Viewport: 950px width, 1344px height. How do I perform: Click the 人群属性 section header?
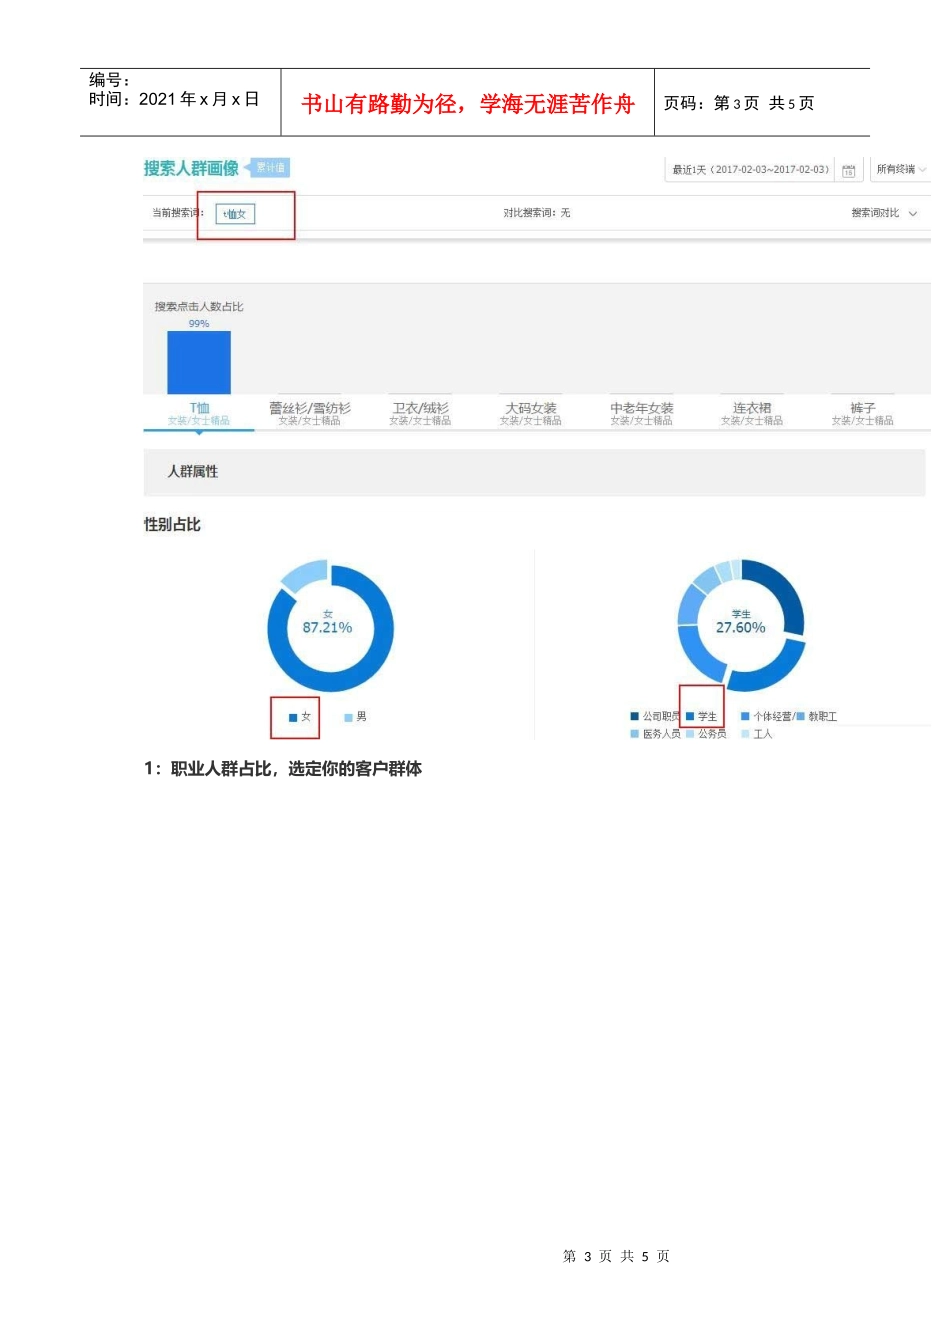tap(534, 472)
